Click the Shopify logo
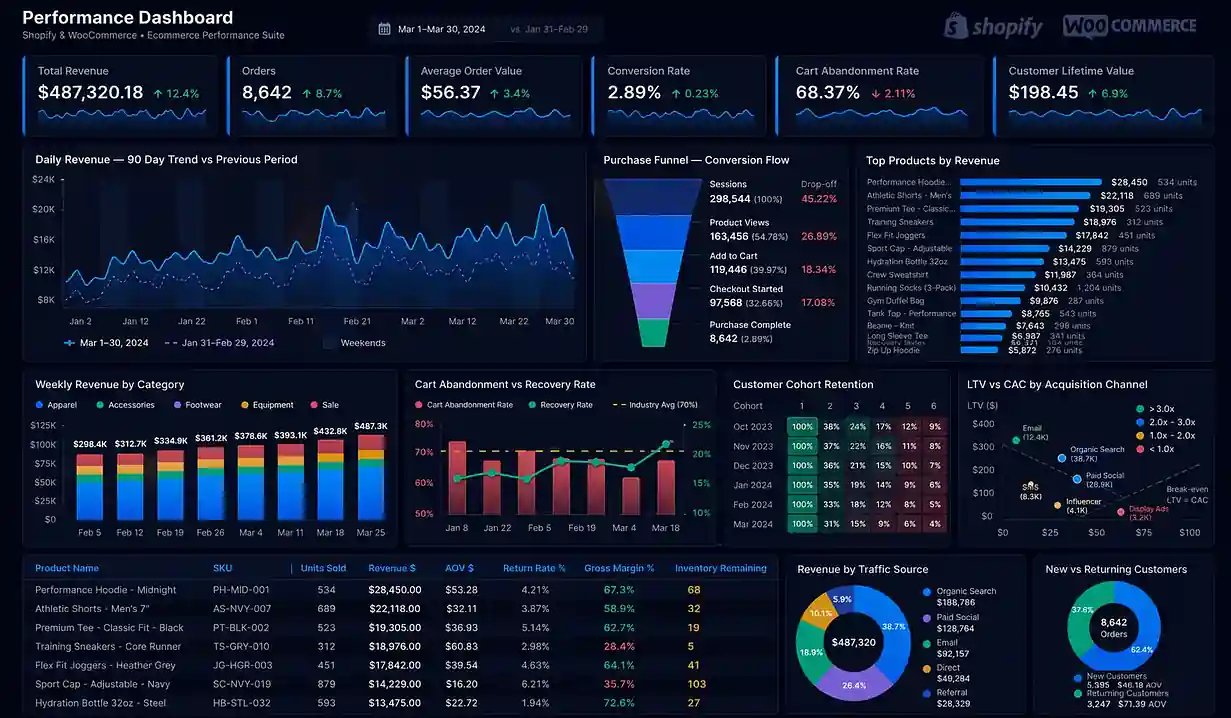1231x718 pixels. point(993,27)
